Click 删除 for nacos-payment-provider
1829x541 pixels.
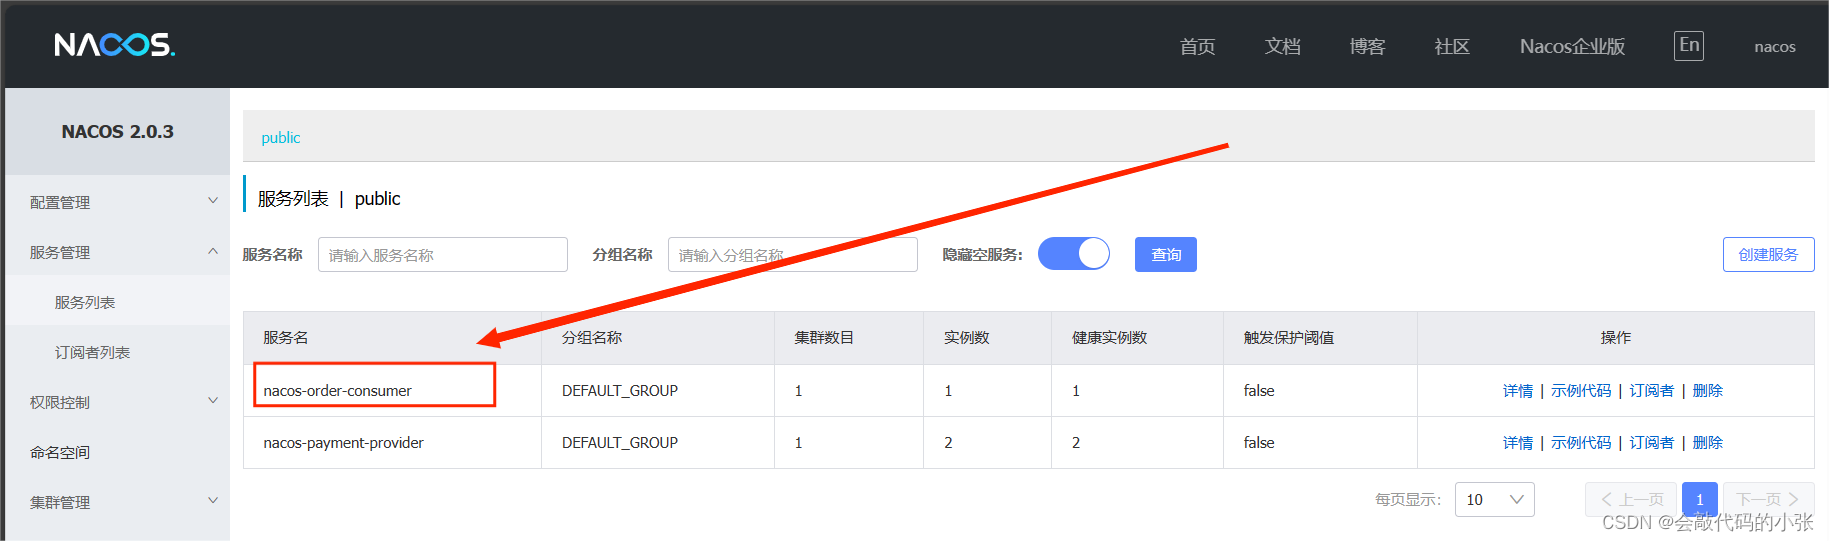[x=1708, y=442]
